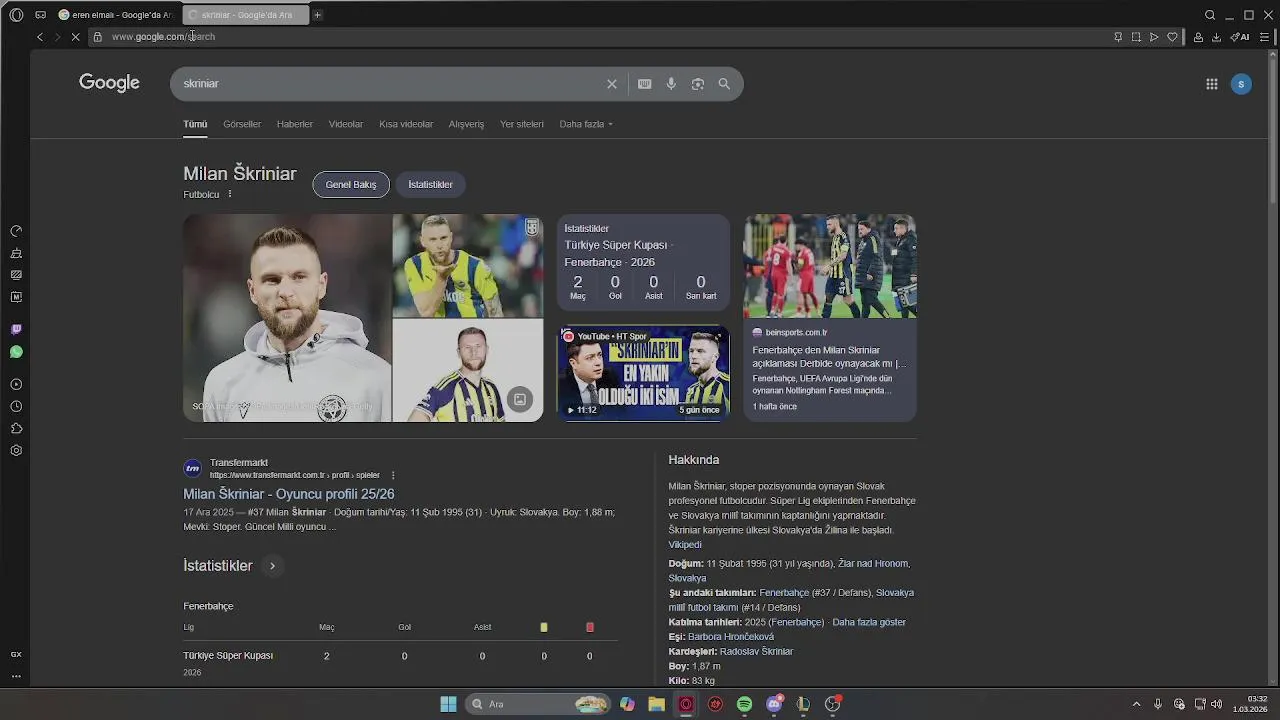The height and width of the screenshot is (720, 1280).
Task: Open the WhatsApp sidebar icon
Action: pyautogui.click(x=16, y=352)
